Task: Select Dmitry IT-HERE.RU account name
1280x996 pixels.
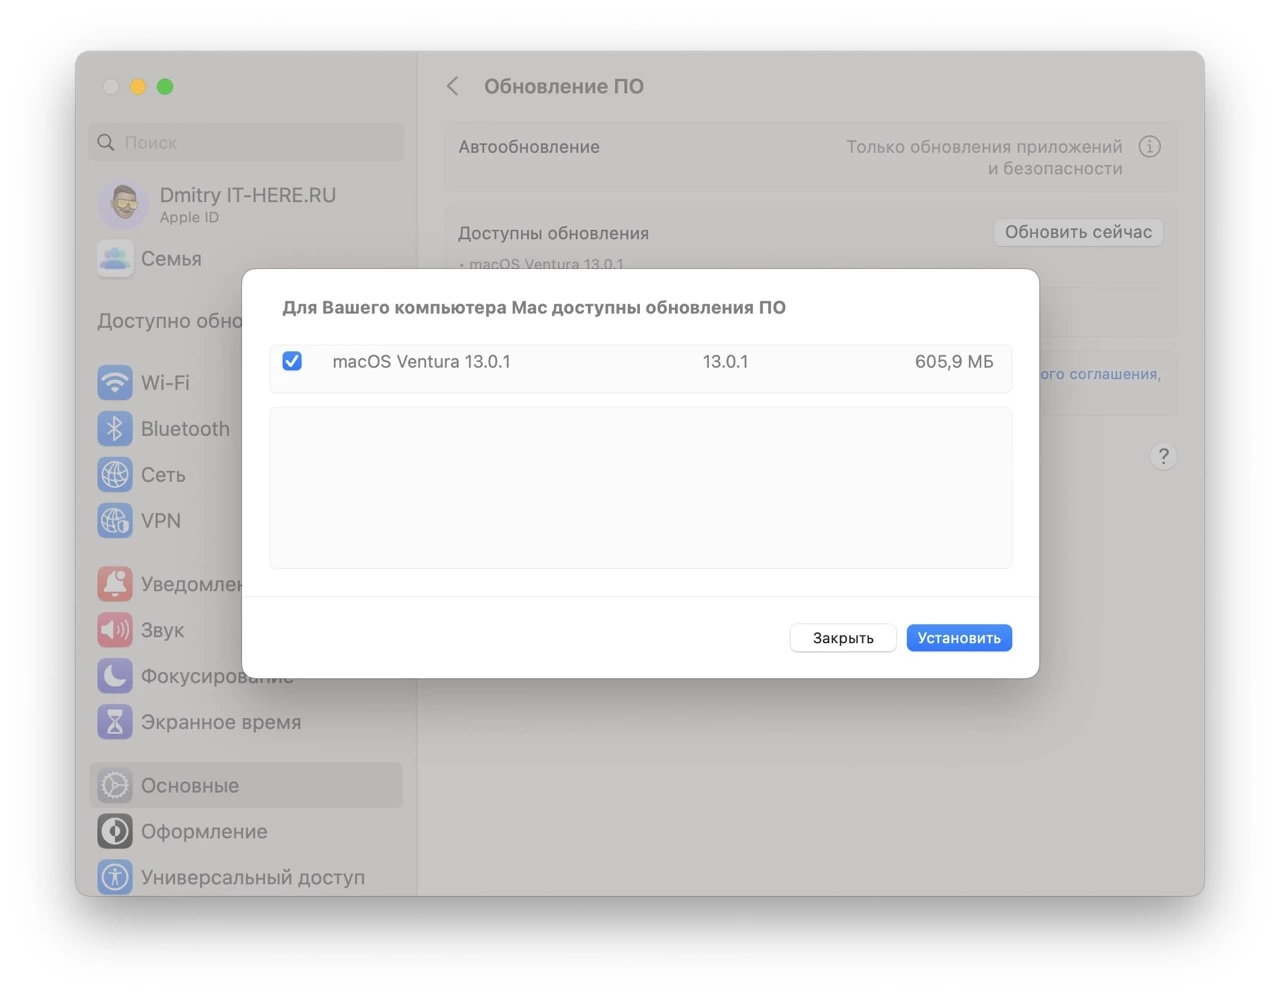Action: tap(248, 195)
